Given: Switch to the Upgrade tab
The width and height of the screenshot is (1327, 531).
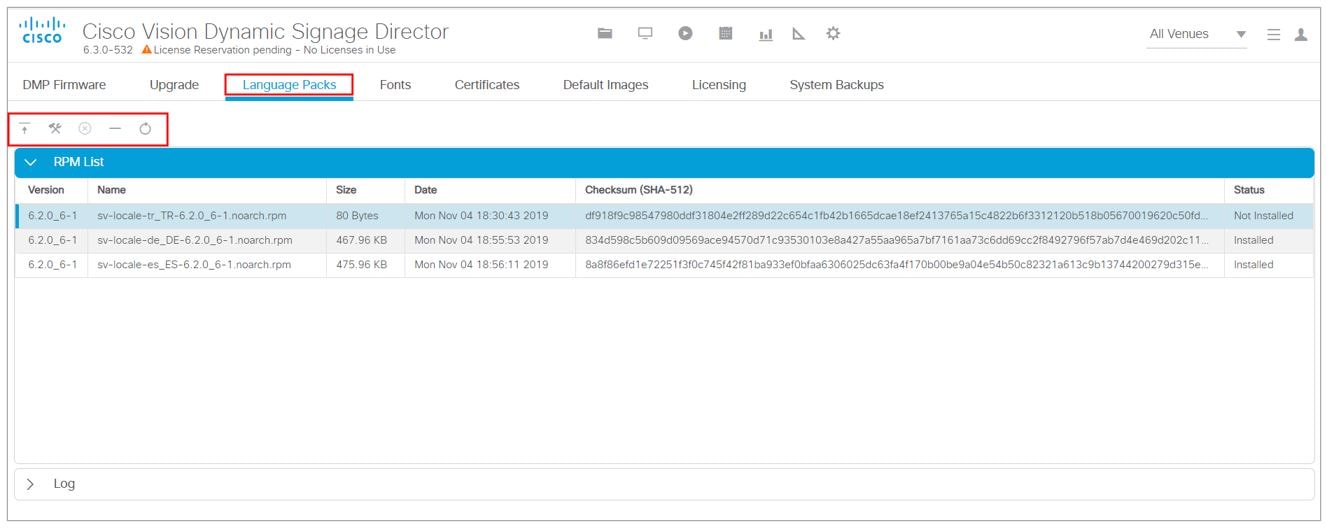Looking at the screenshot, I should (174, 85).
